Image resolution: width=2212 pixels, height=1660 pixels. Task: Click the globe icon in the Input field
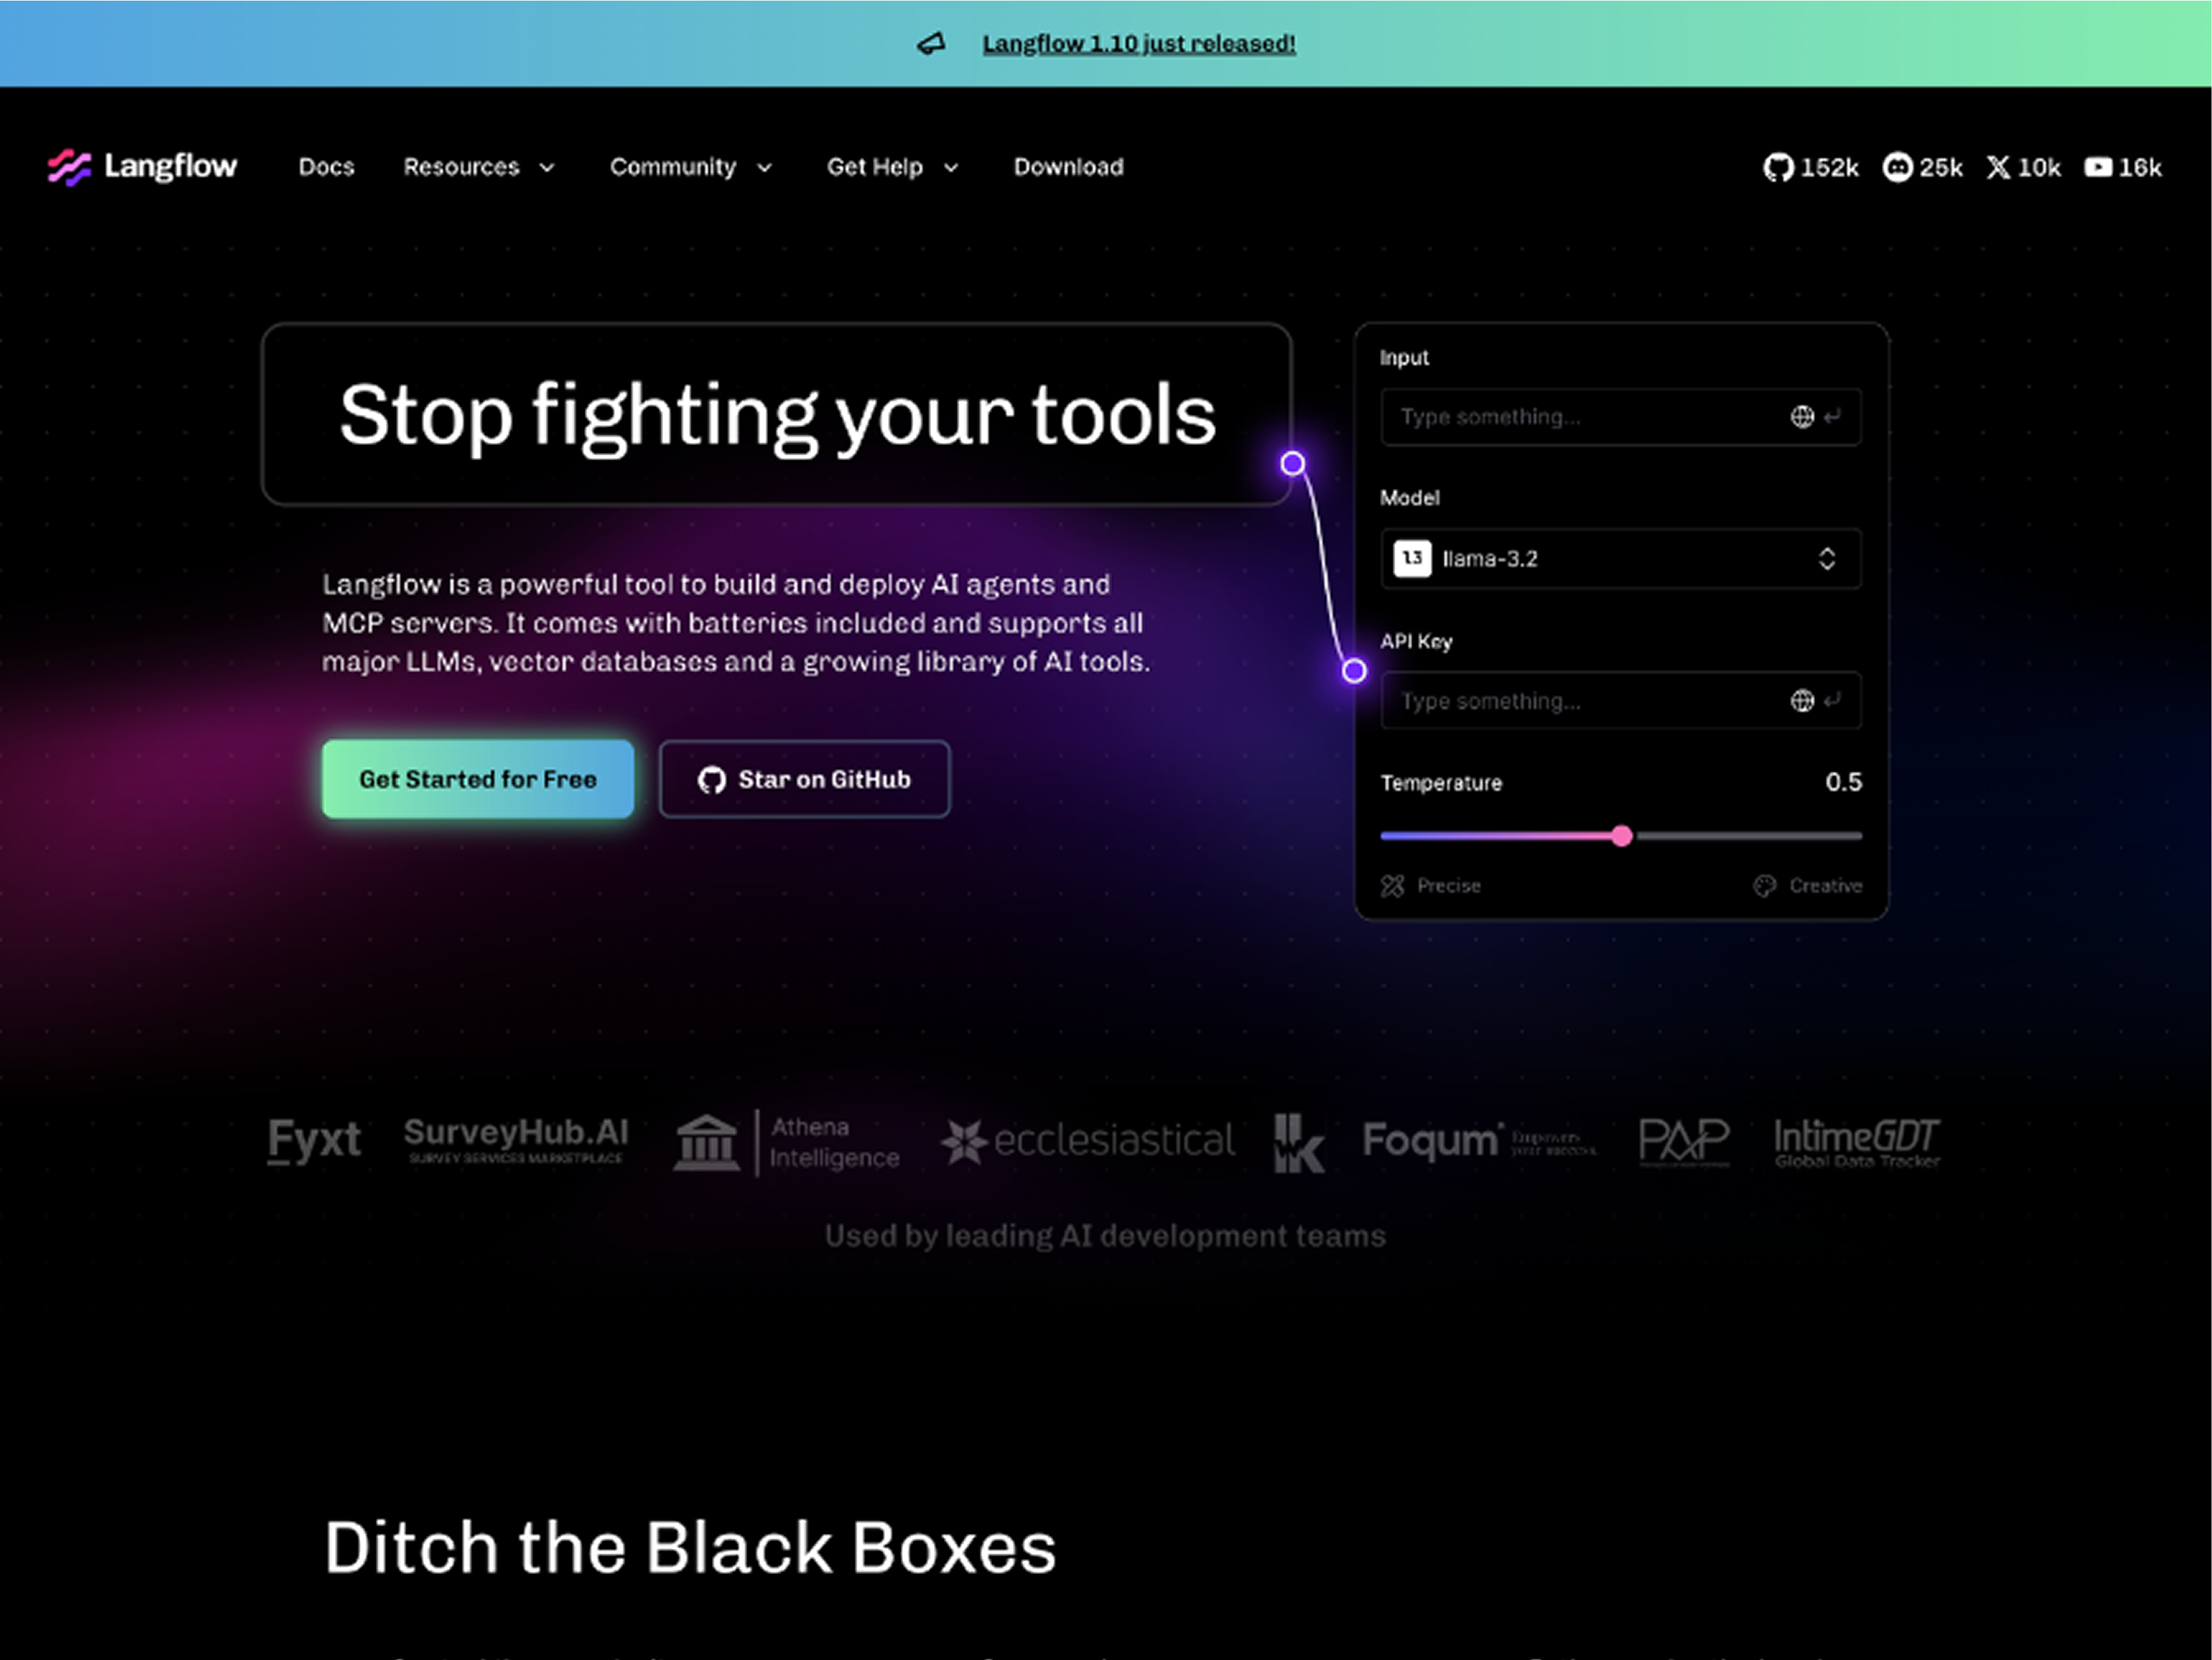click(1802, 417)
